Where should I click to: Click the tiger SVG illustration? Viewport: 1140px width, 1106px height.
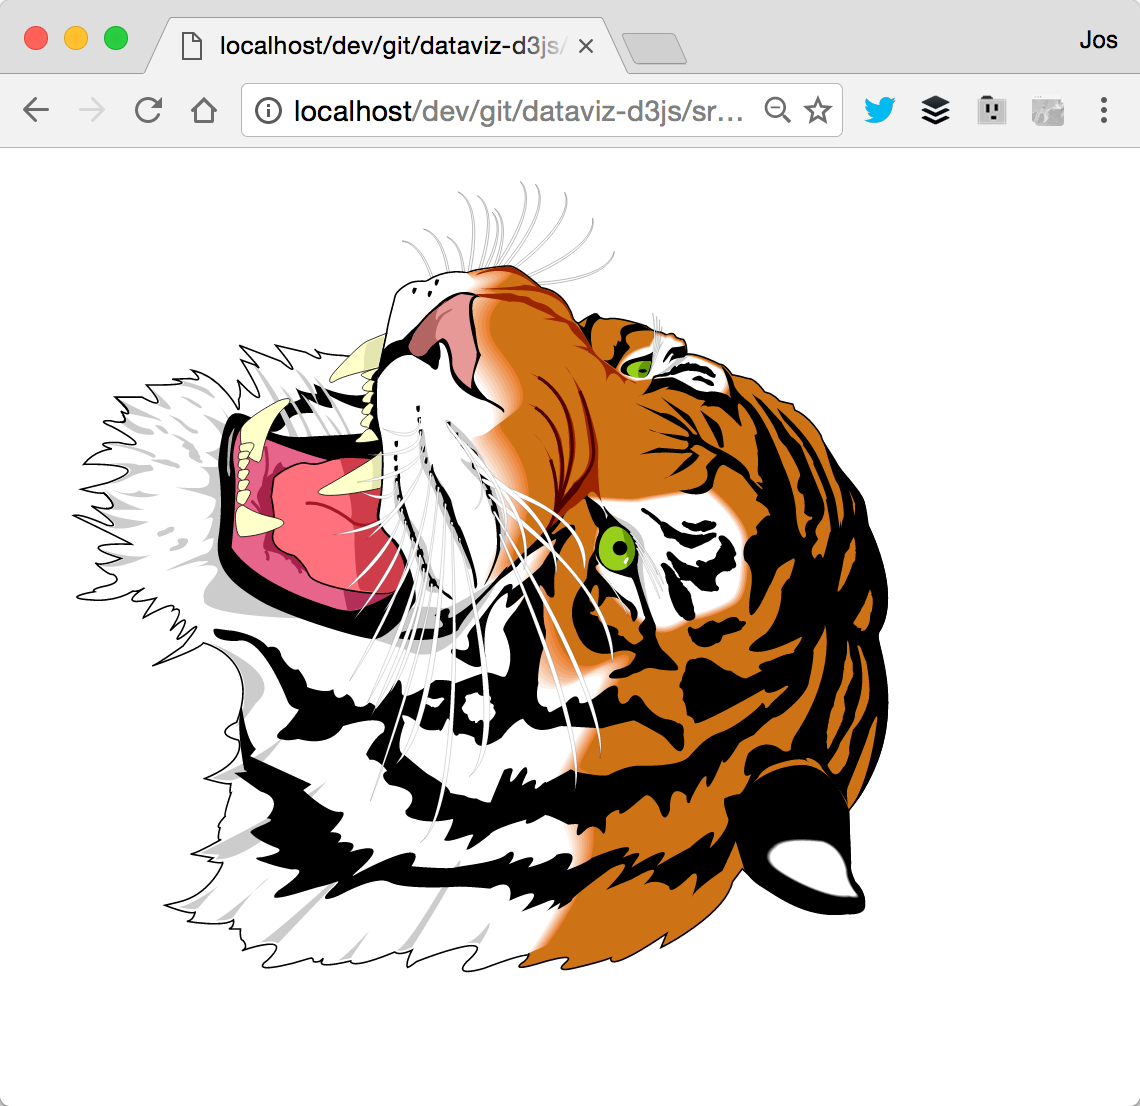point(480,577)
